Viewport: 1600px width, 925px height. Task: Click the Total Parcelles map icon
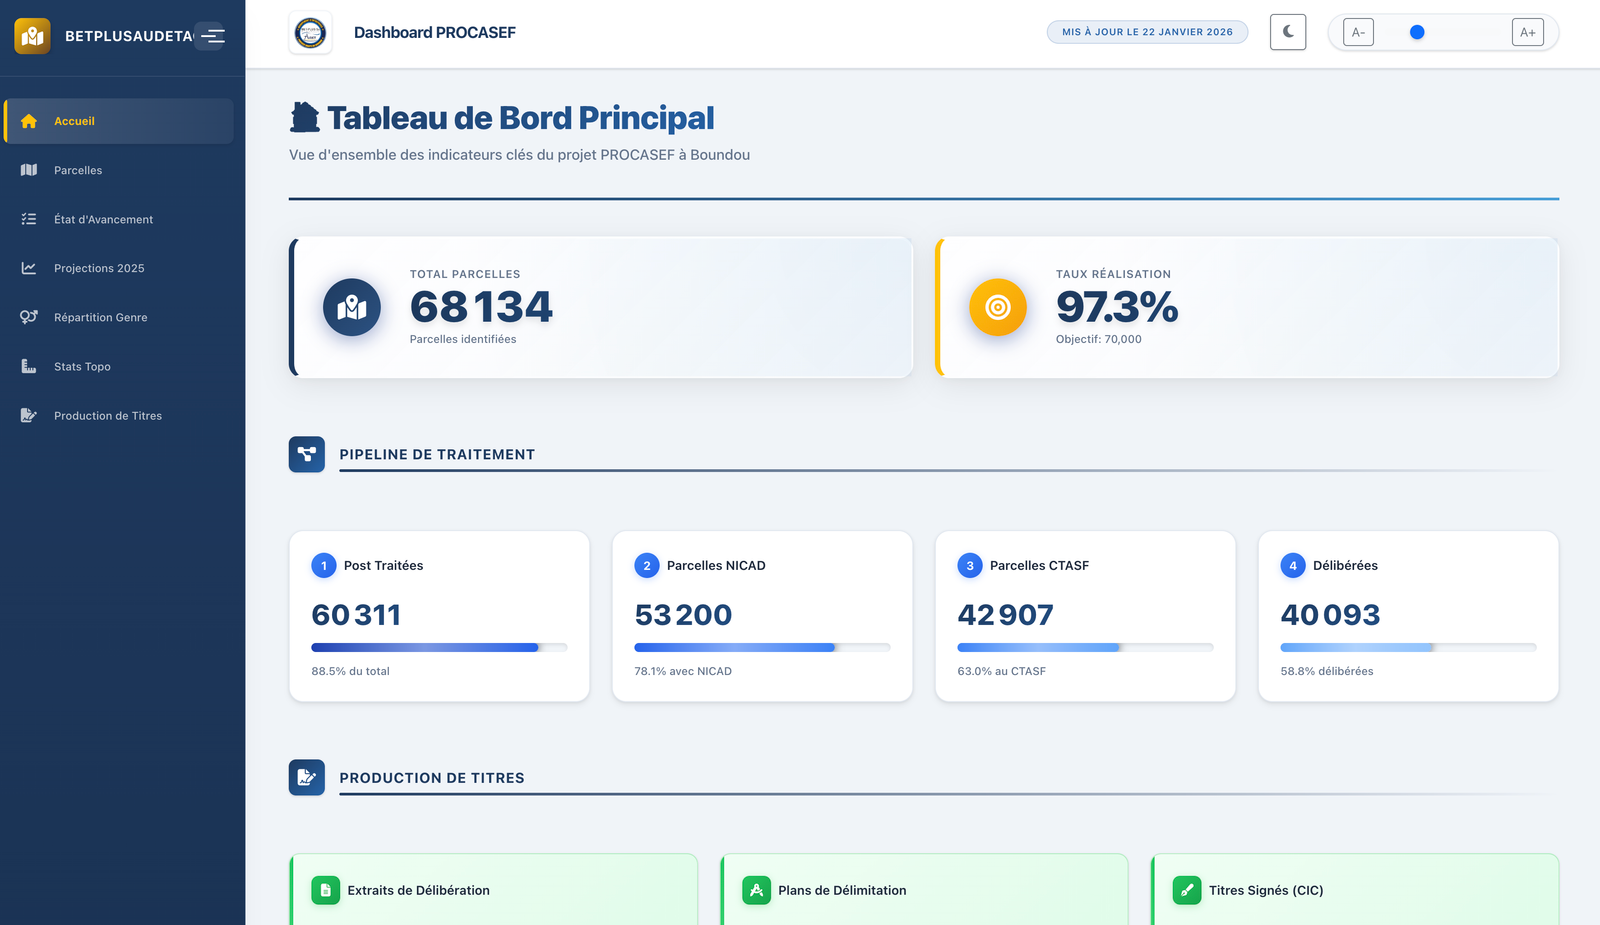tap(351, 307)
